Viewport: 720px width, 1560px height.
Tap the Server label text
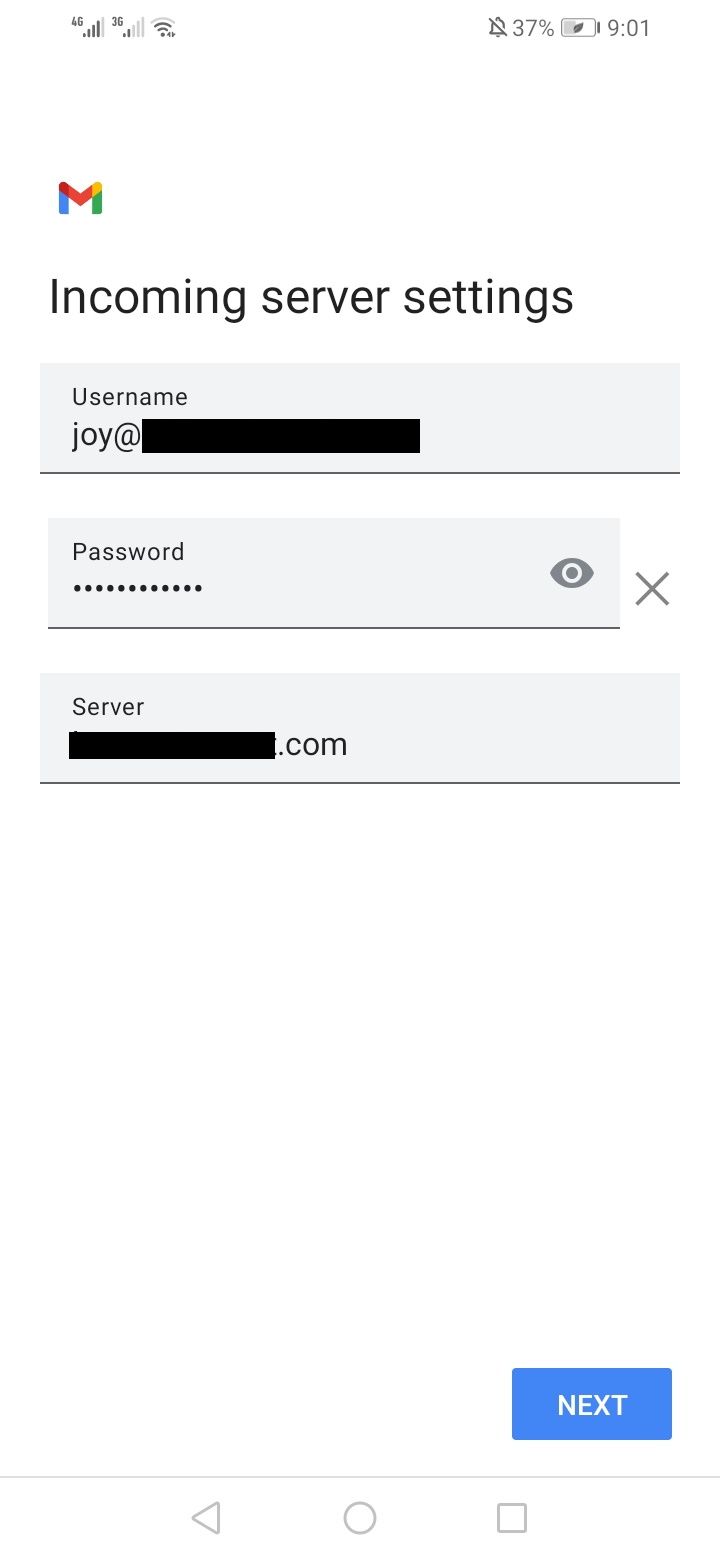[108, 706]
